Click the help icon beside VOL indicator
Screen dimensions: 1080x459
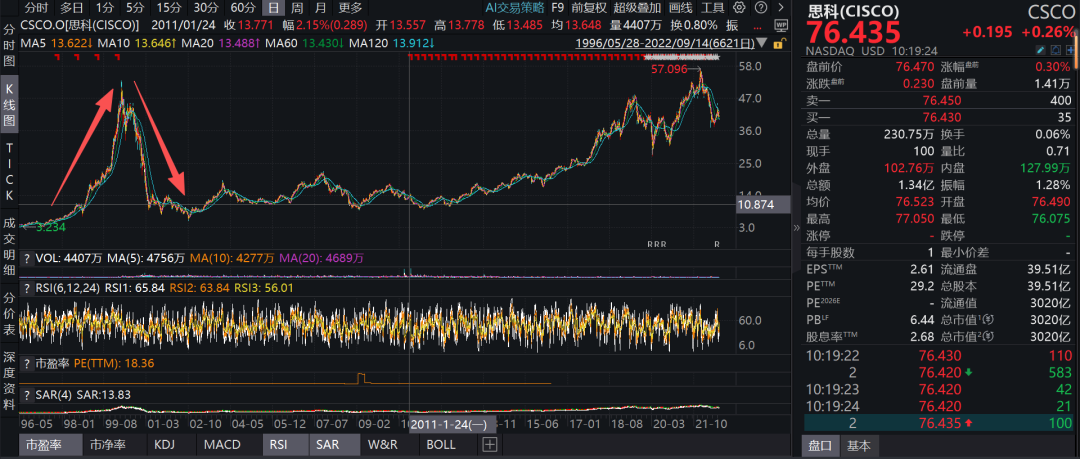tap(27, 257)
